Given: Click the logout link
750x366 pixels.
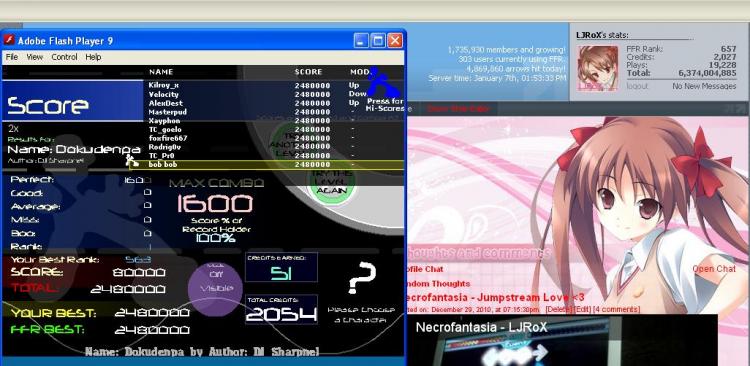Looking at the screenshot, I should tap(638, 86).
